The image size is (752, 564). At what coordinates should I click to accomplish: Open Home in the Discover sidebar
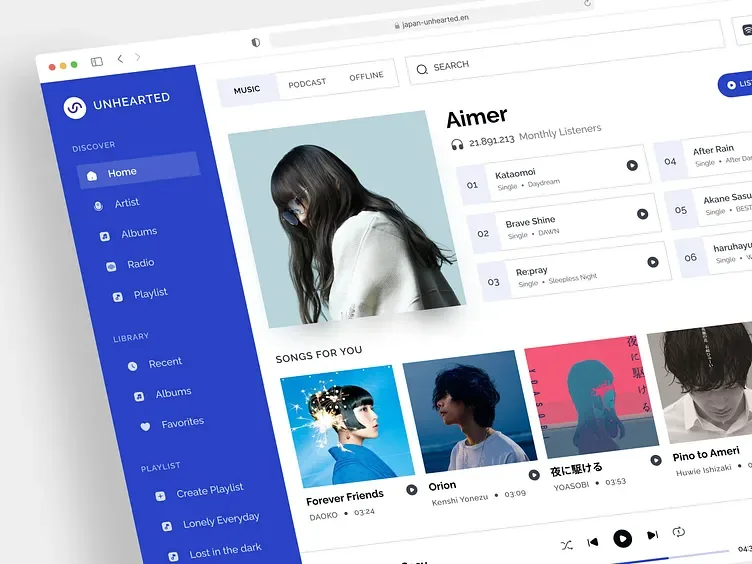138,170
